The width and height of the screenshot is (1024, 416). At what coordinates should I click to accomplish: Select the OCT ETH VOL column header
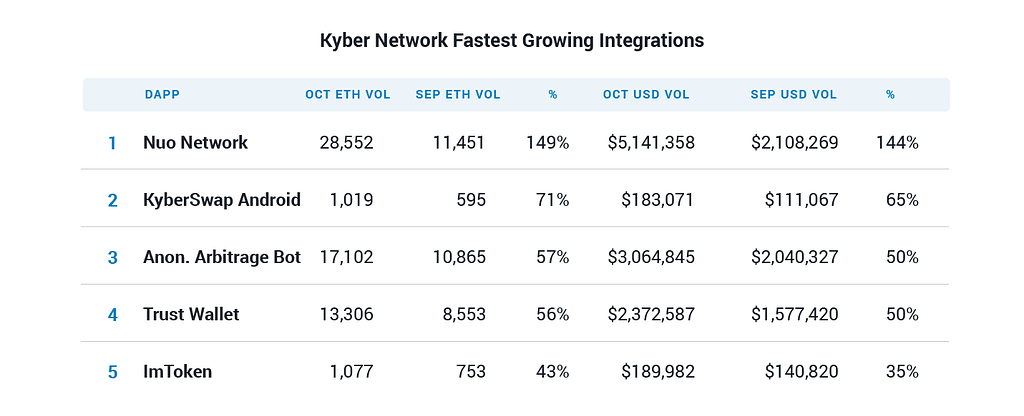coord(347,95)
